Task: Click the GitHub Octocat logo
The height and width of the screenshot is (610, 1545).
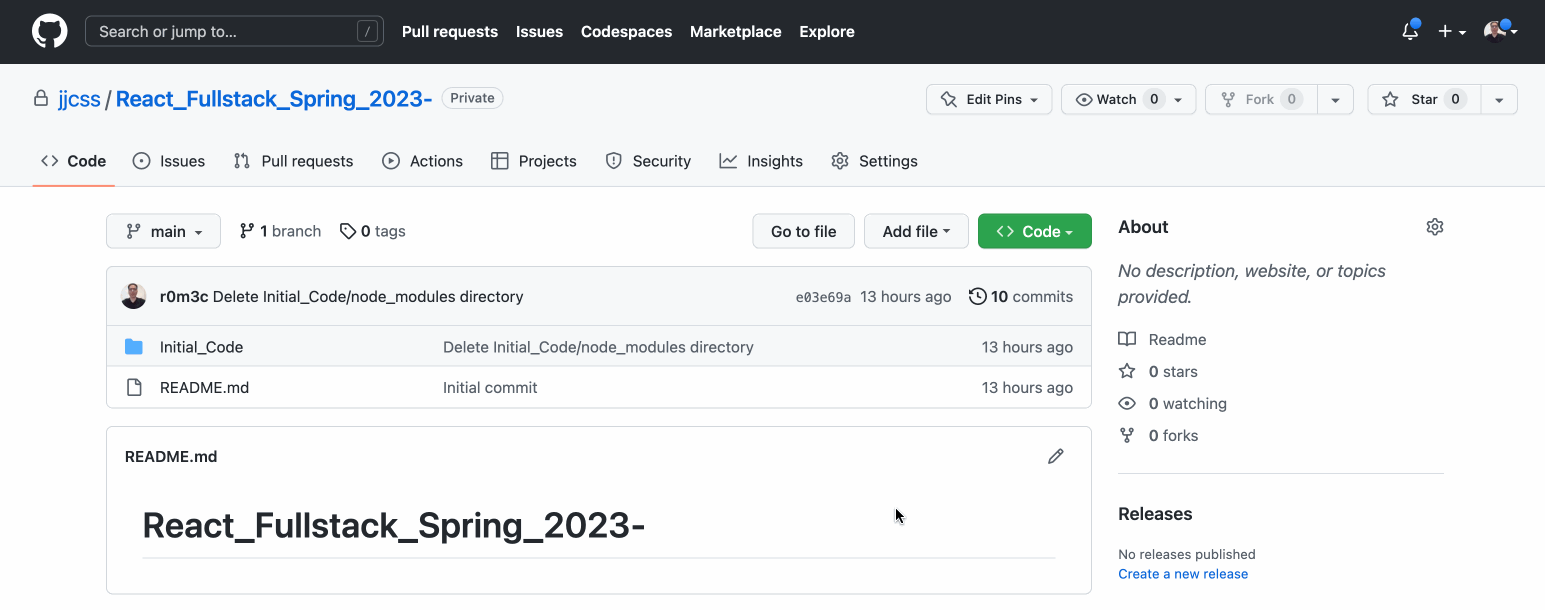Action: click(x=50, y=31)
